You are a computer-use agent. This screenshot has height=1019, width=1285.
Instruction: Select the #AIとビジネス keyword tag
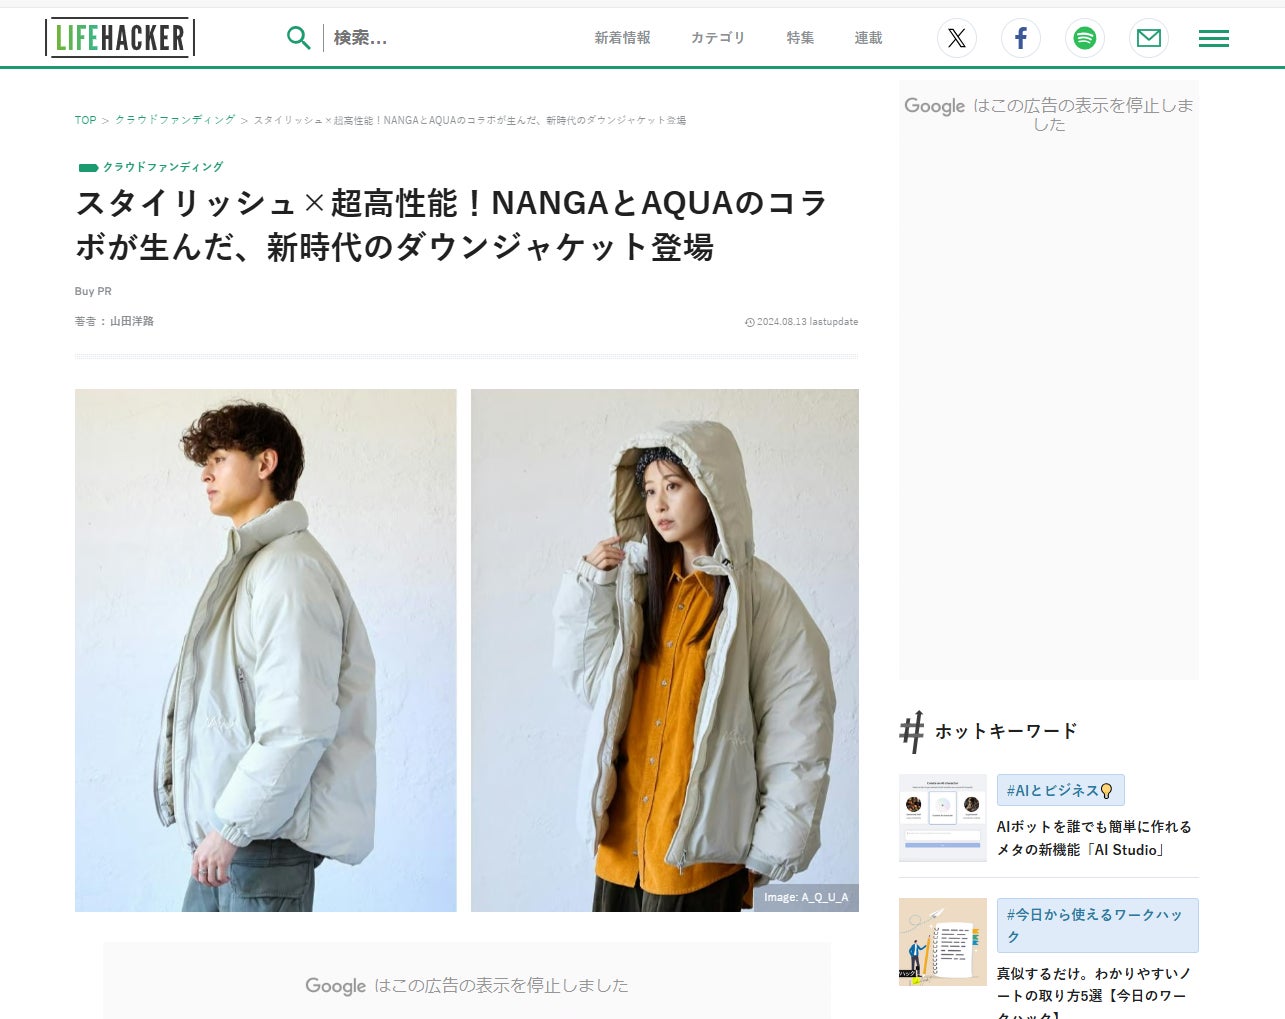click(1061, 790)
